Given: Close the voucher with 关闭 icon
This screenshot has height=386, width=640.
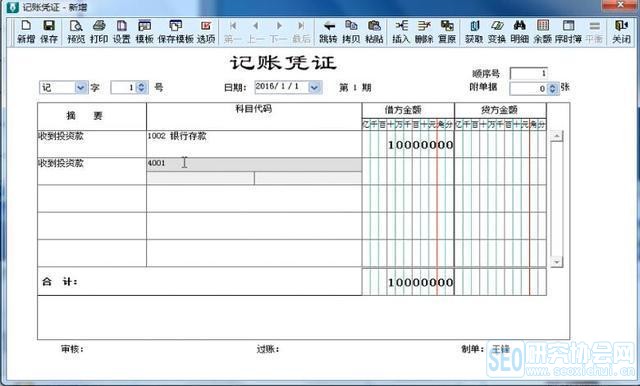Looking at the screenshot, I should (621, 31).
